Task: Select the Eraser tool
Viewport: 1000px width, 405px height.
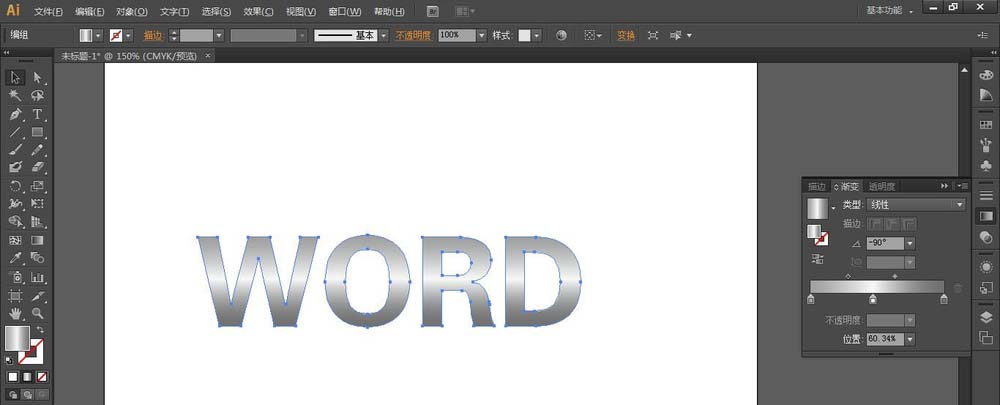Action: pyautogui.click(x=38, y=167)
